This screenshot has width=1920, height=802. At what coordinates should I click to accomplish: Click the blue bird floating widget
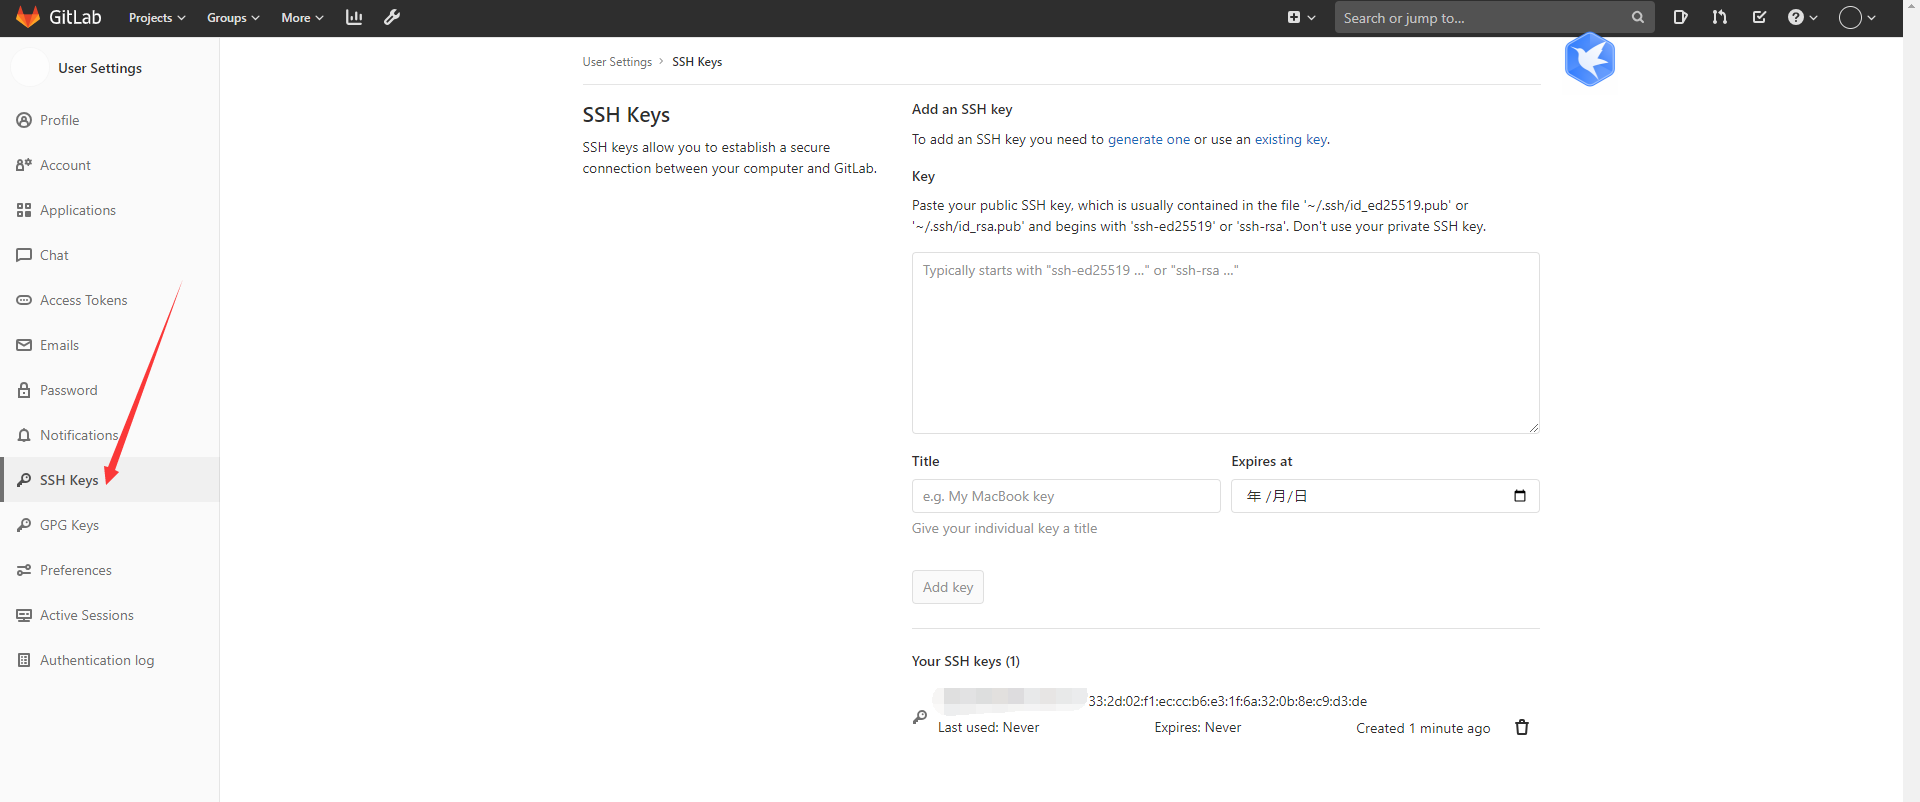[1590, 59]
